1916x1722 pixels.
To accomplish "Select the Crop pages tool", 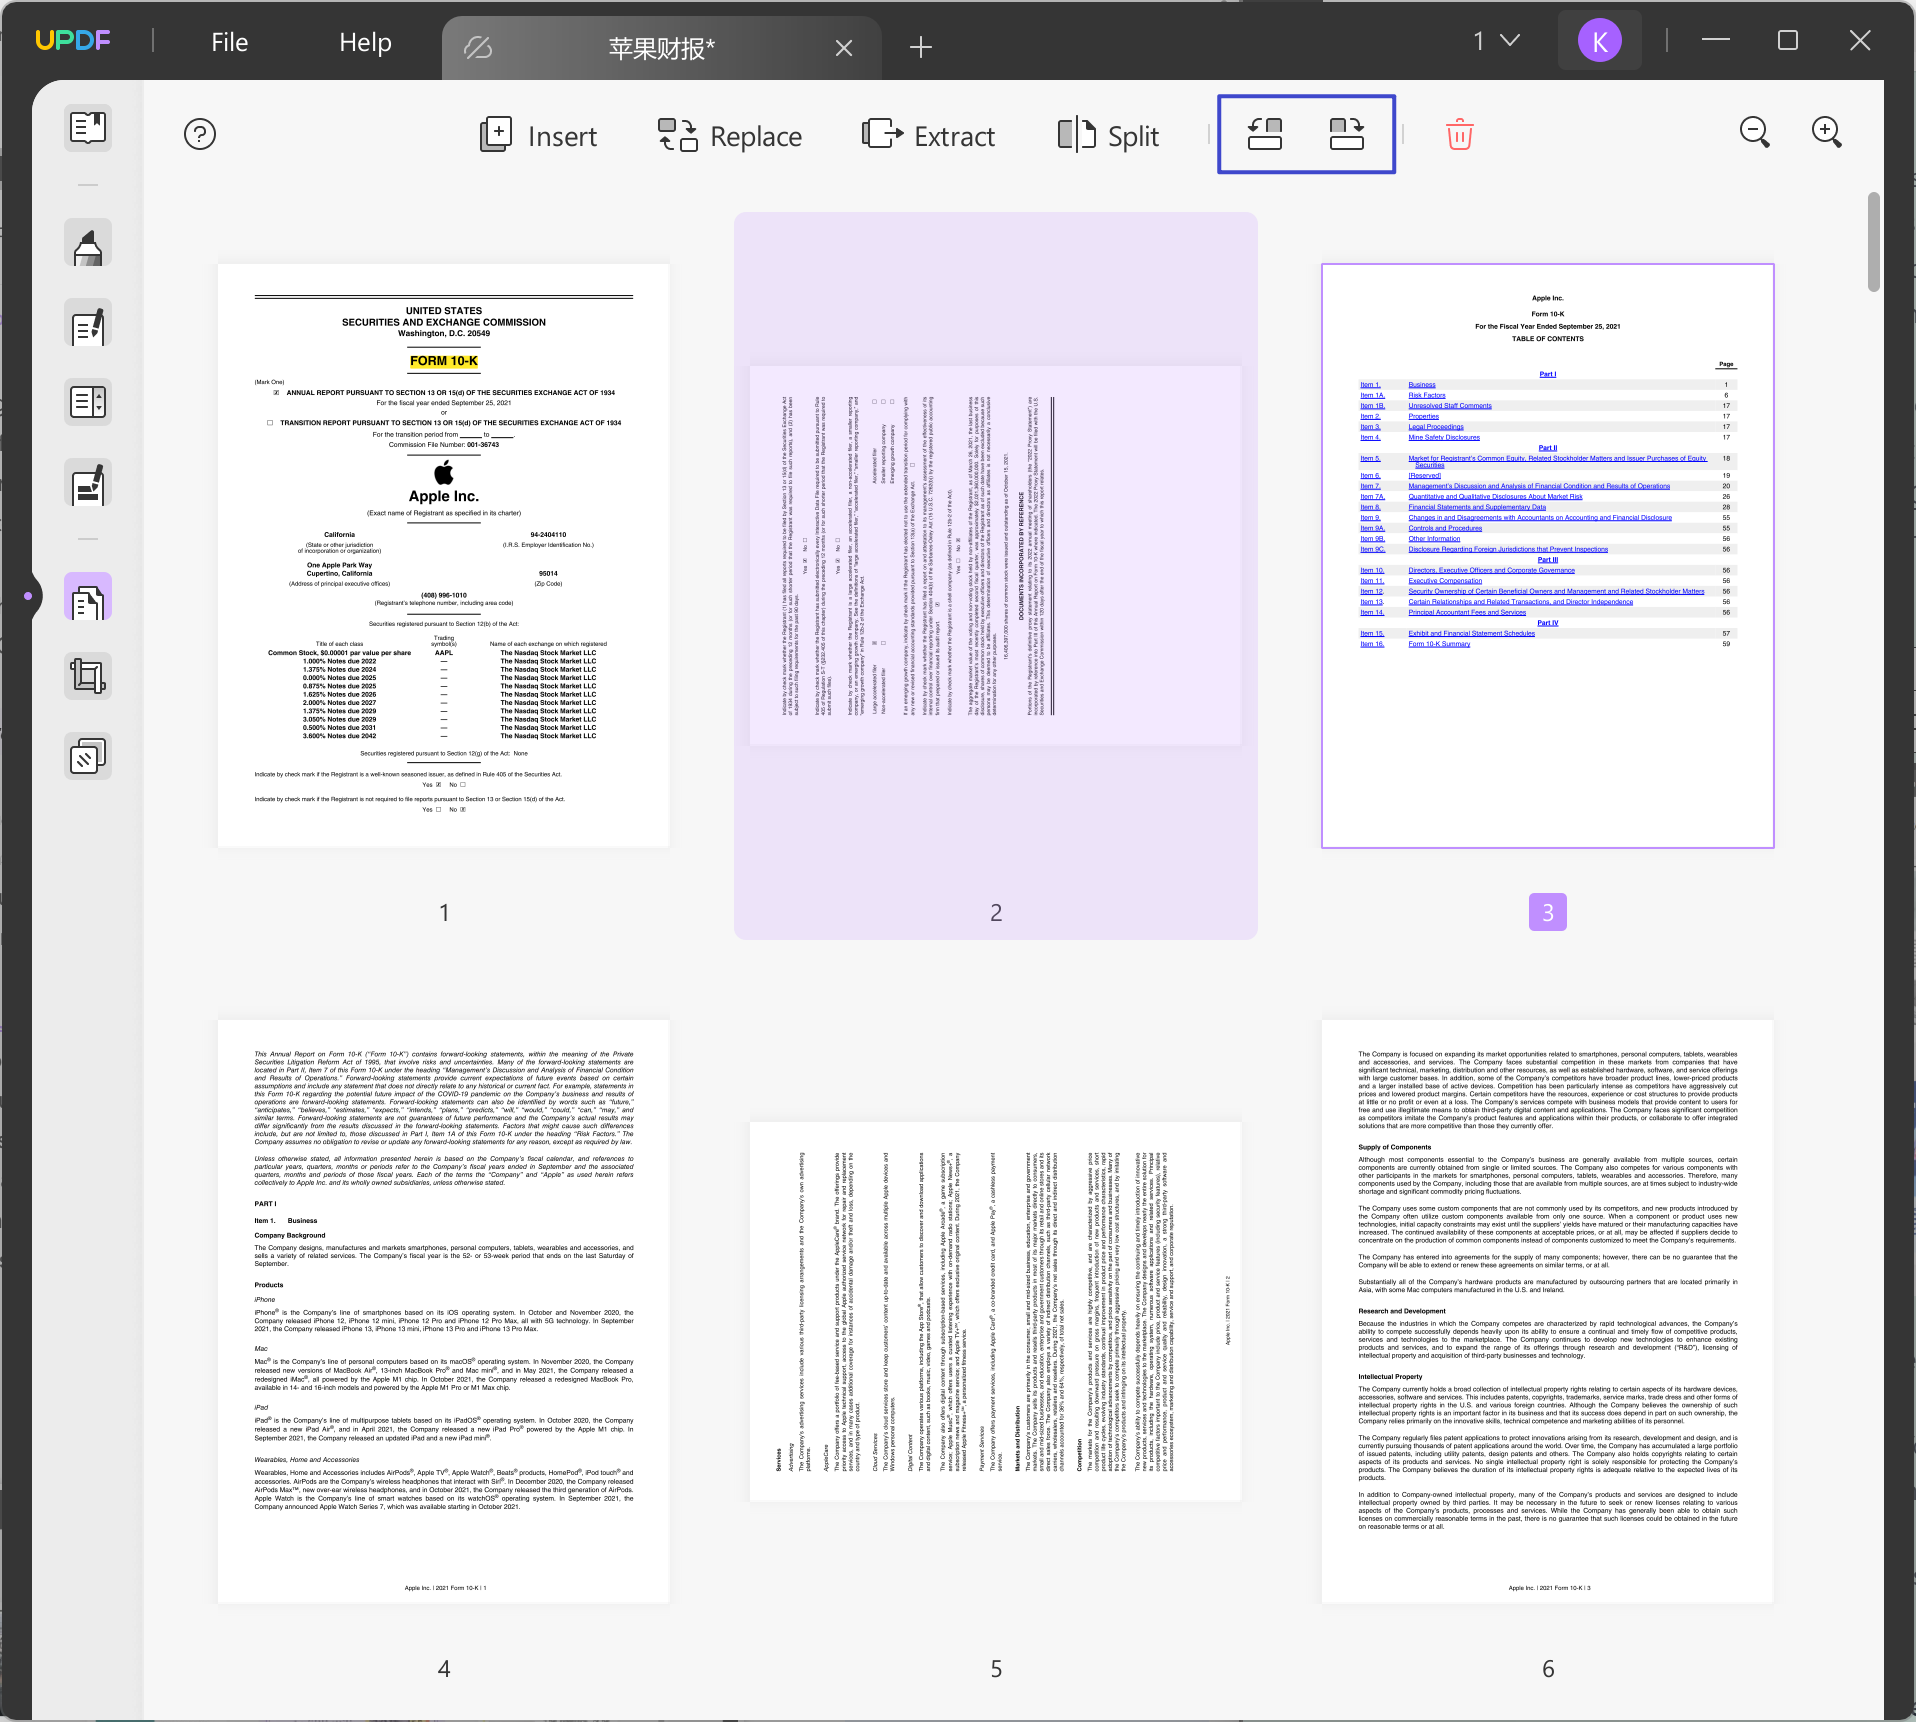I will [88, 675].
